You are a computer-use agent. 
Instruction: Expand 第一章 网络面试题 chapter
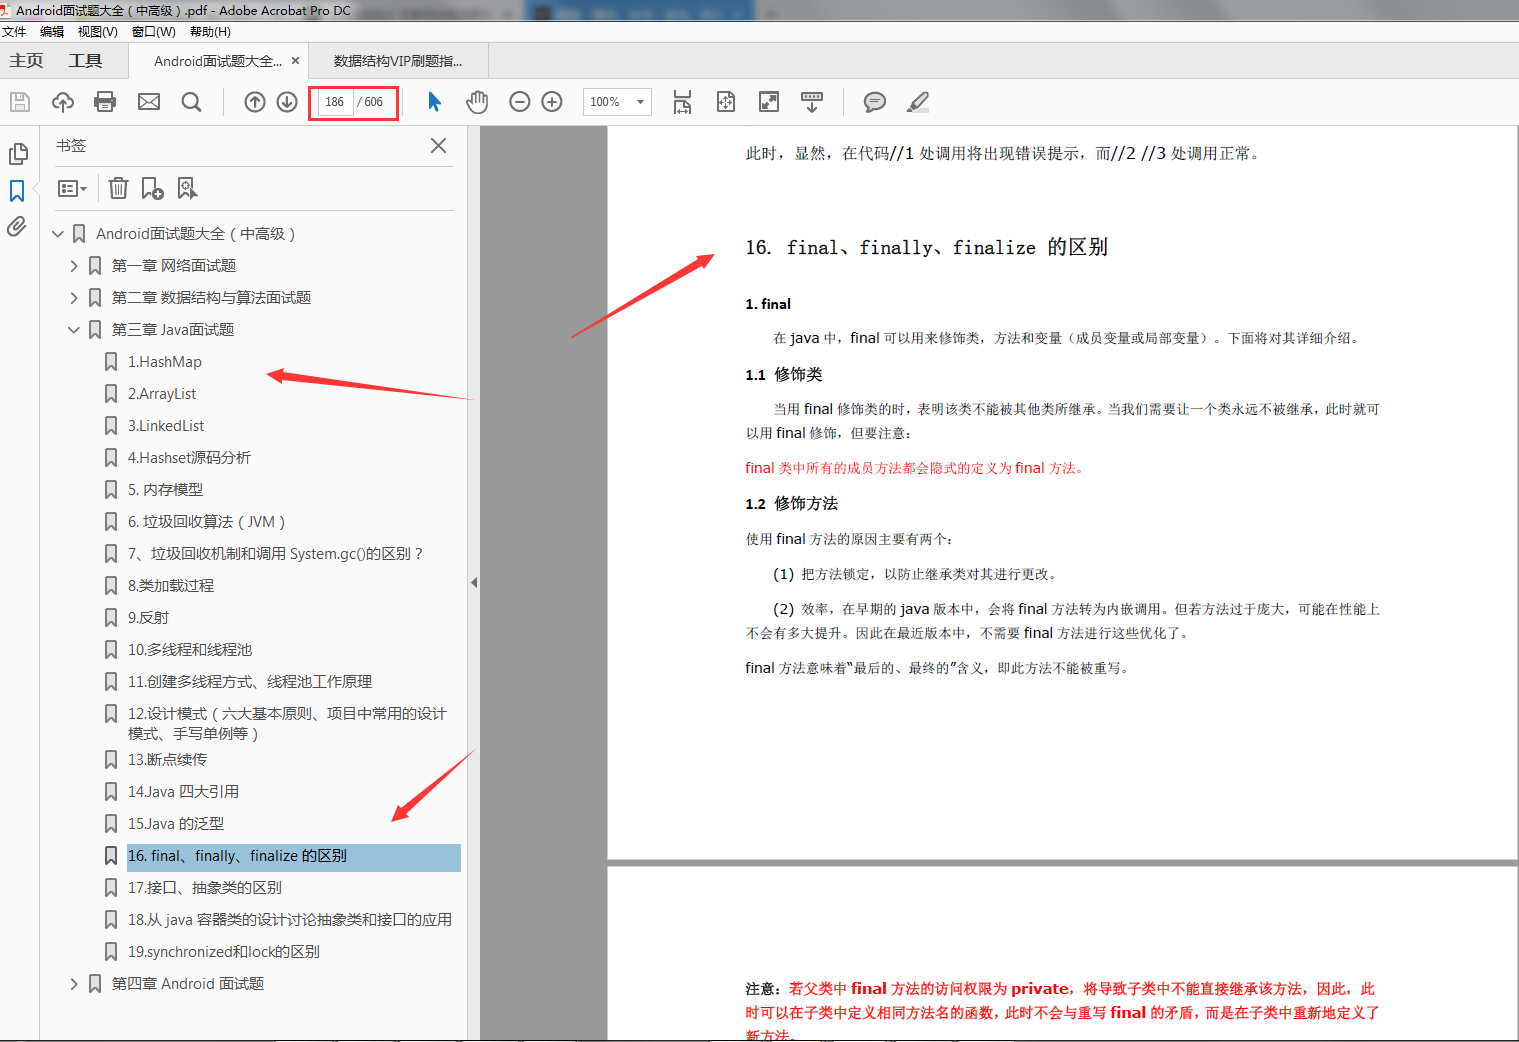[74, 266]
